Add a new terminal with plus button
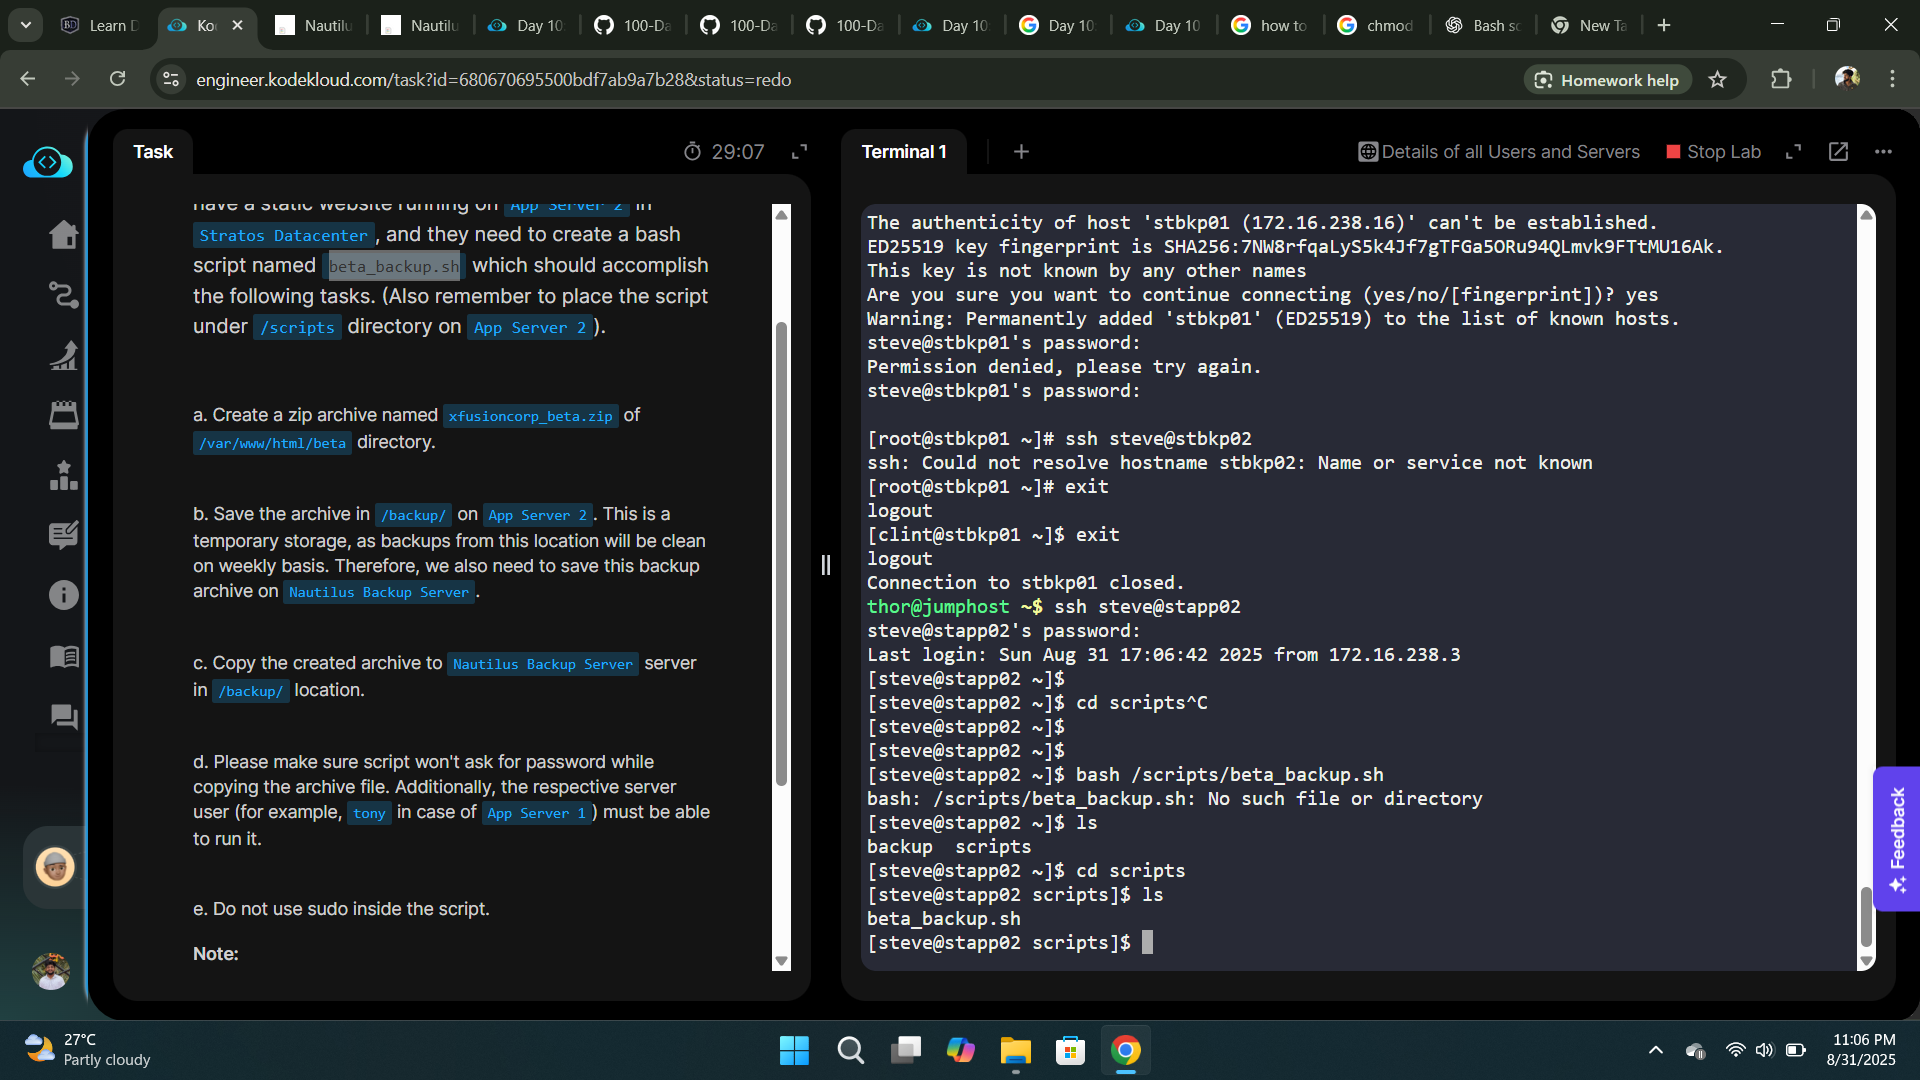This screenshot has width=1920, height=1080. 1021,152
